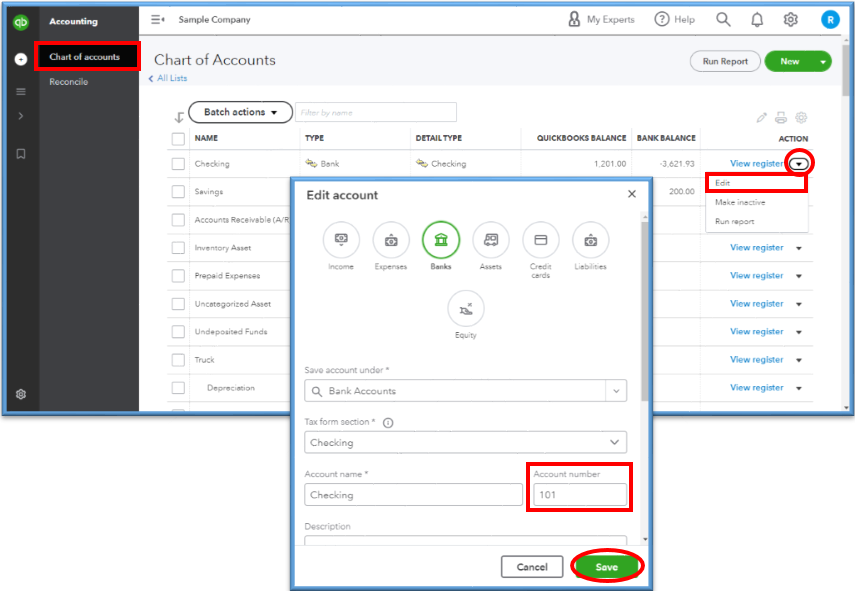Image resolution: width=855 pixels, height=591 pixels.
Task: Open the Tax form section dropdown
Action: [x=465, y=442]
